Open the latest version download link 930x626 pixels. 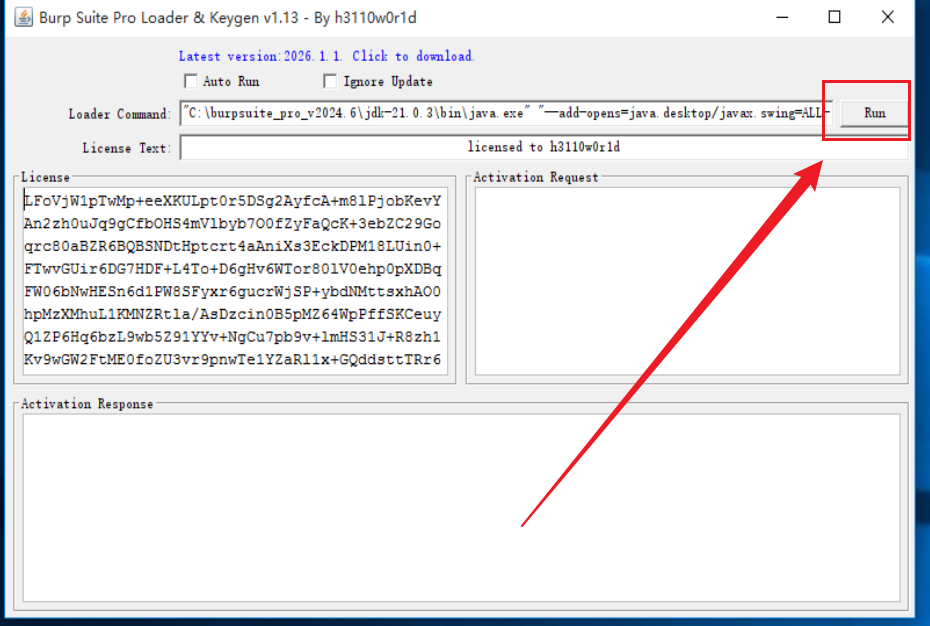click(326, 56)
